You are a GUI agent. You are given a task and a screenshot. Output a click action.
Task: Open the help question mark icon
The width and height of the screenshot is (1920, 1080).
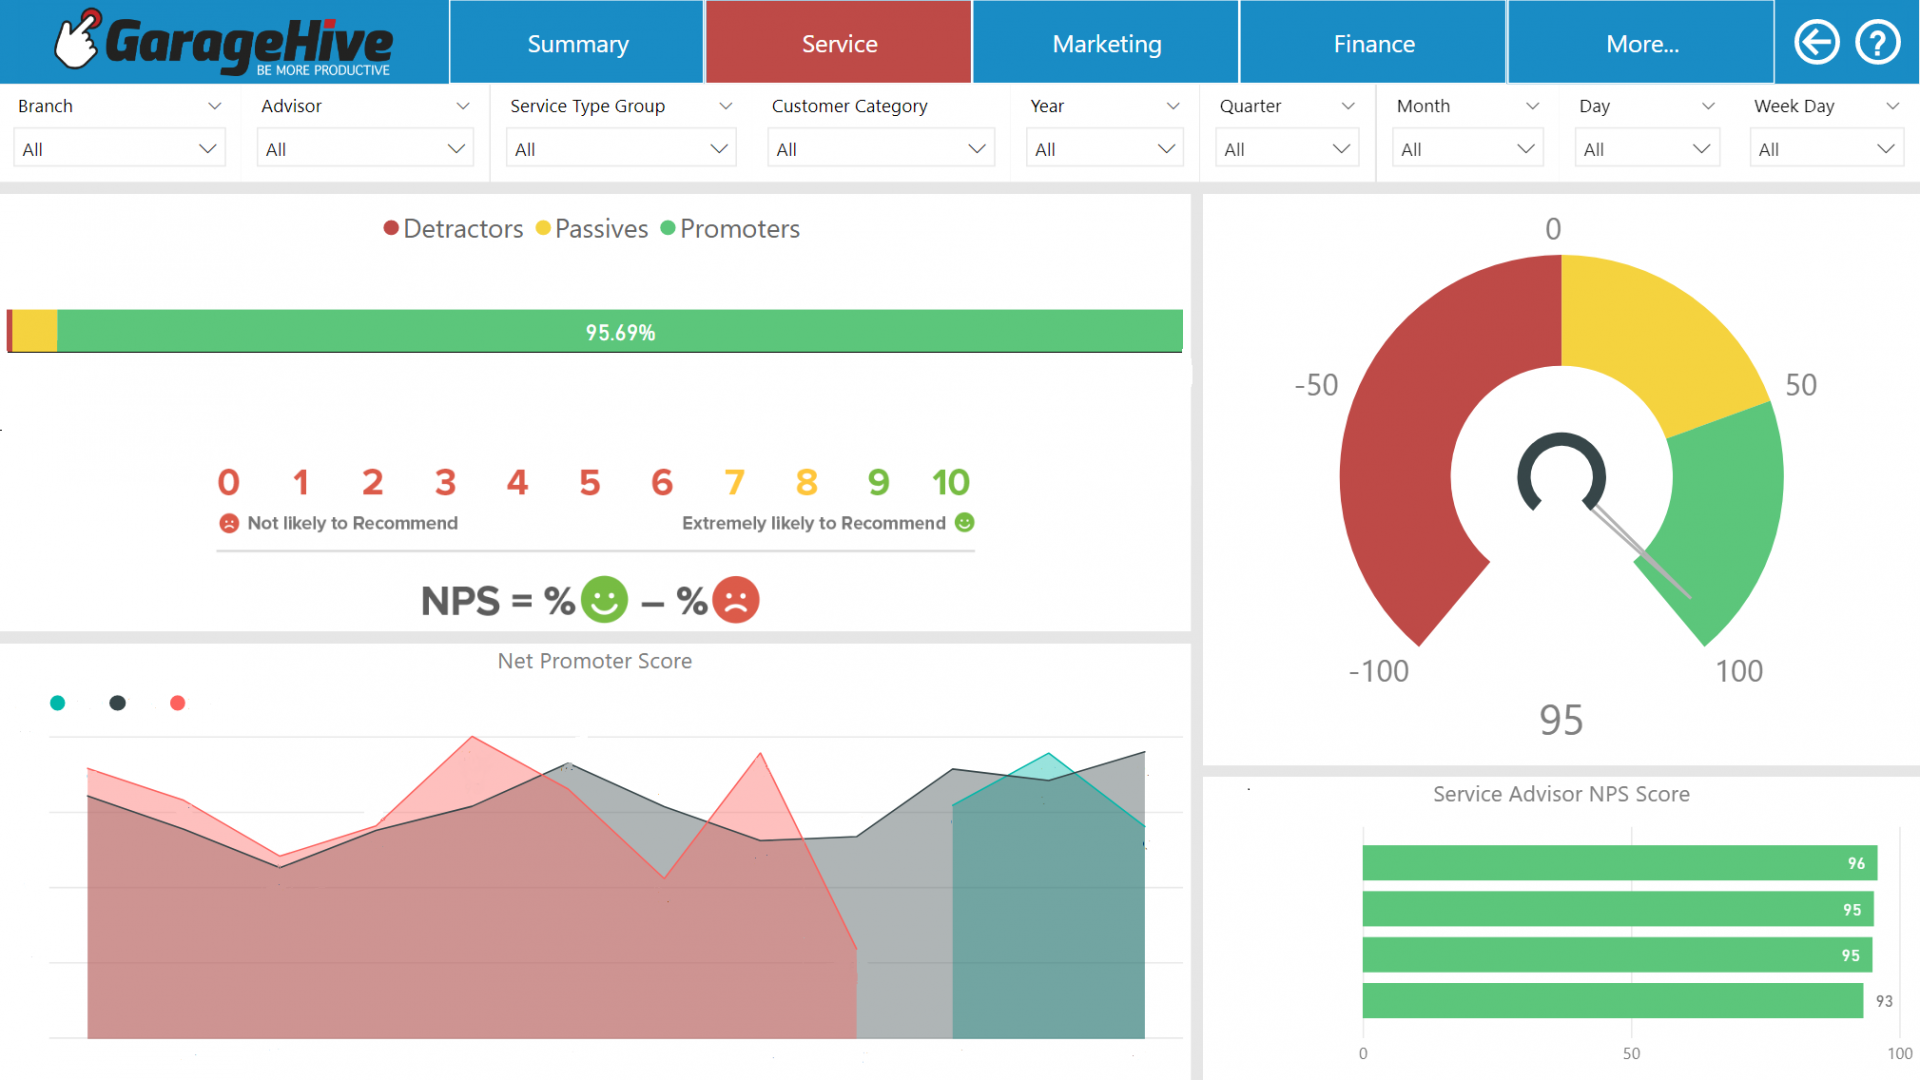point(1879,42)
